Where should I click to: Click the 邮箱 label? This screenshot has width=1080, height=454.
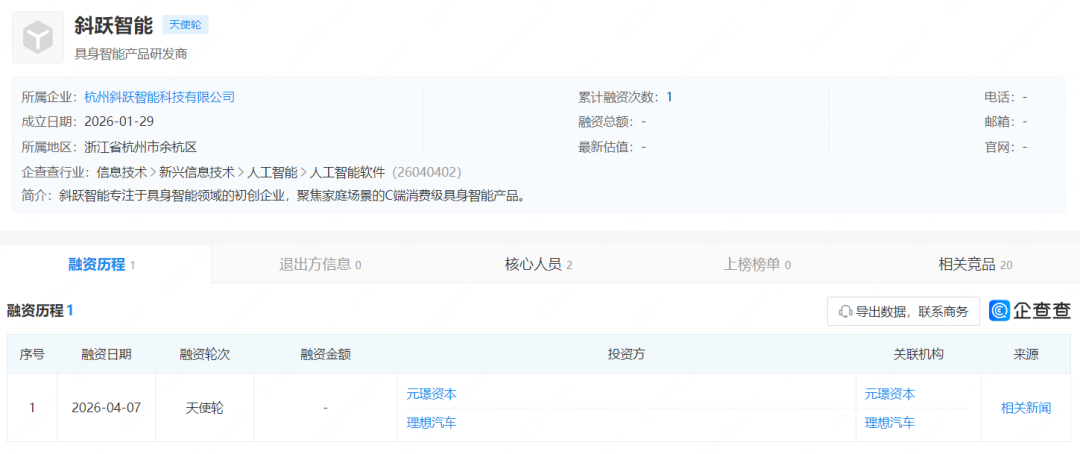point(1000,122)
